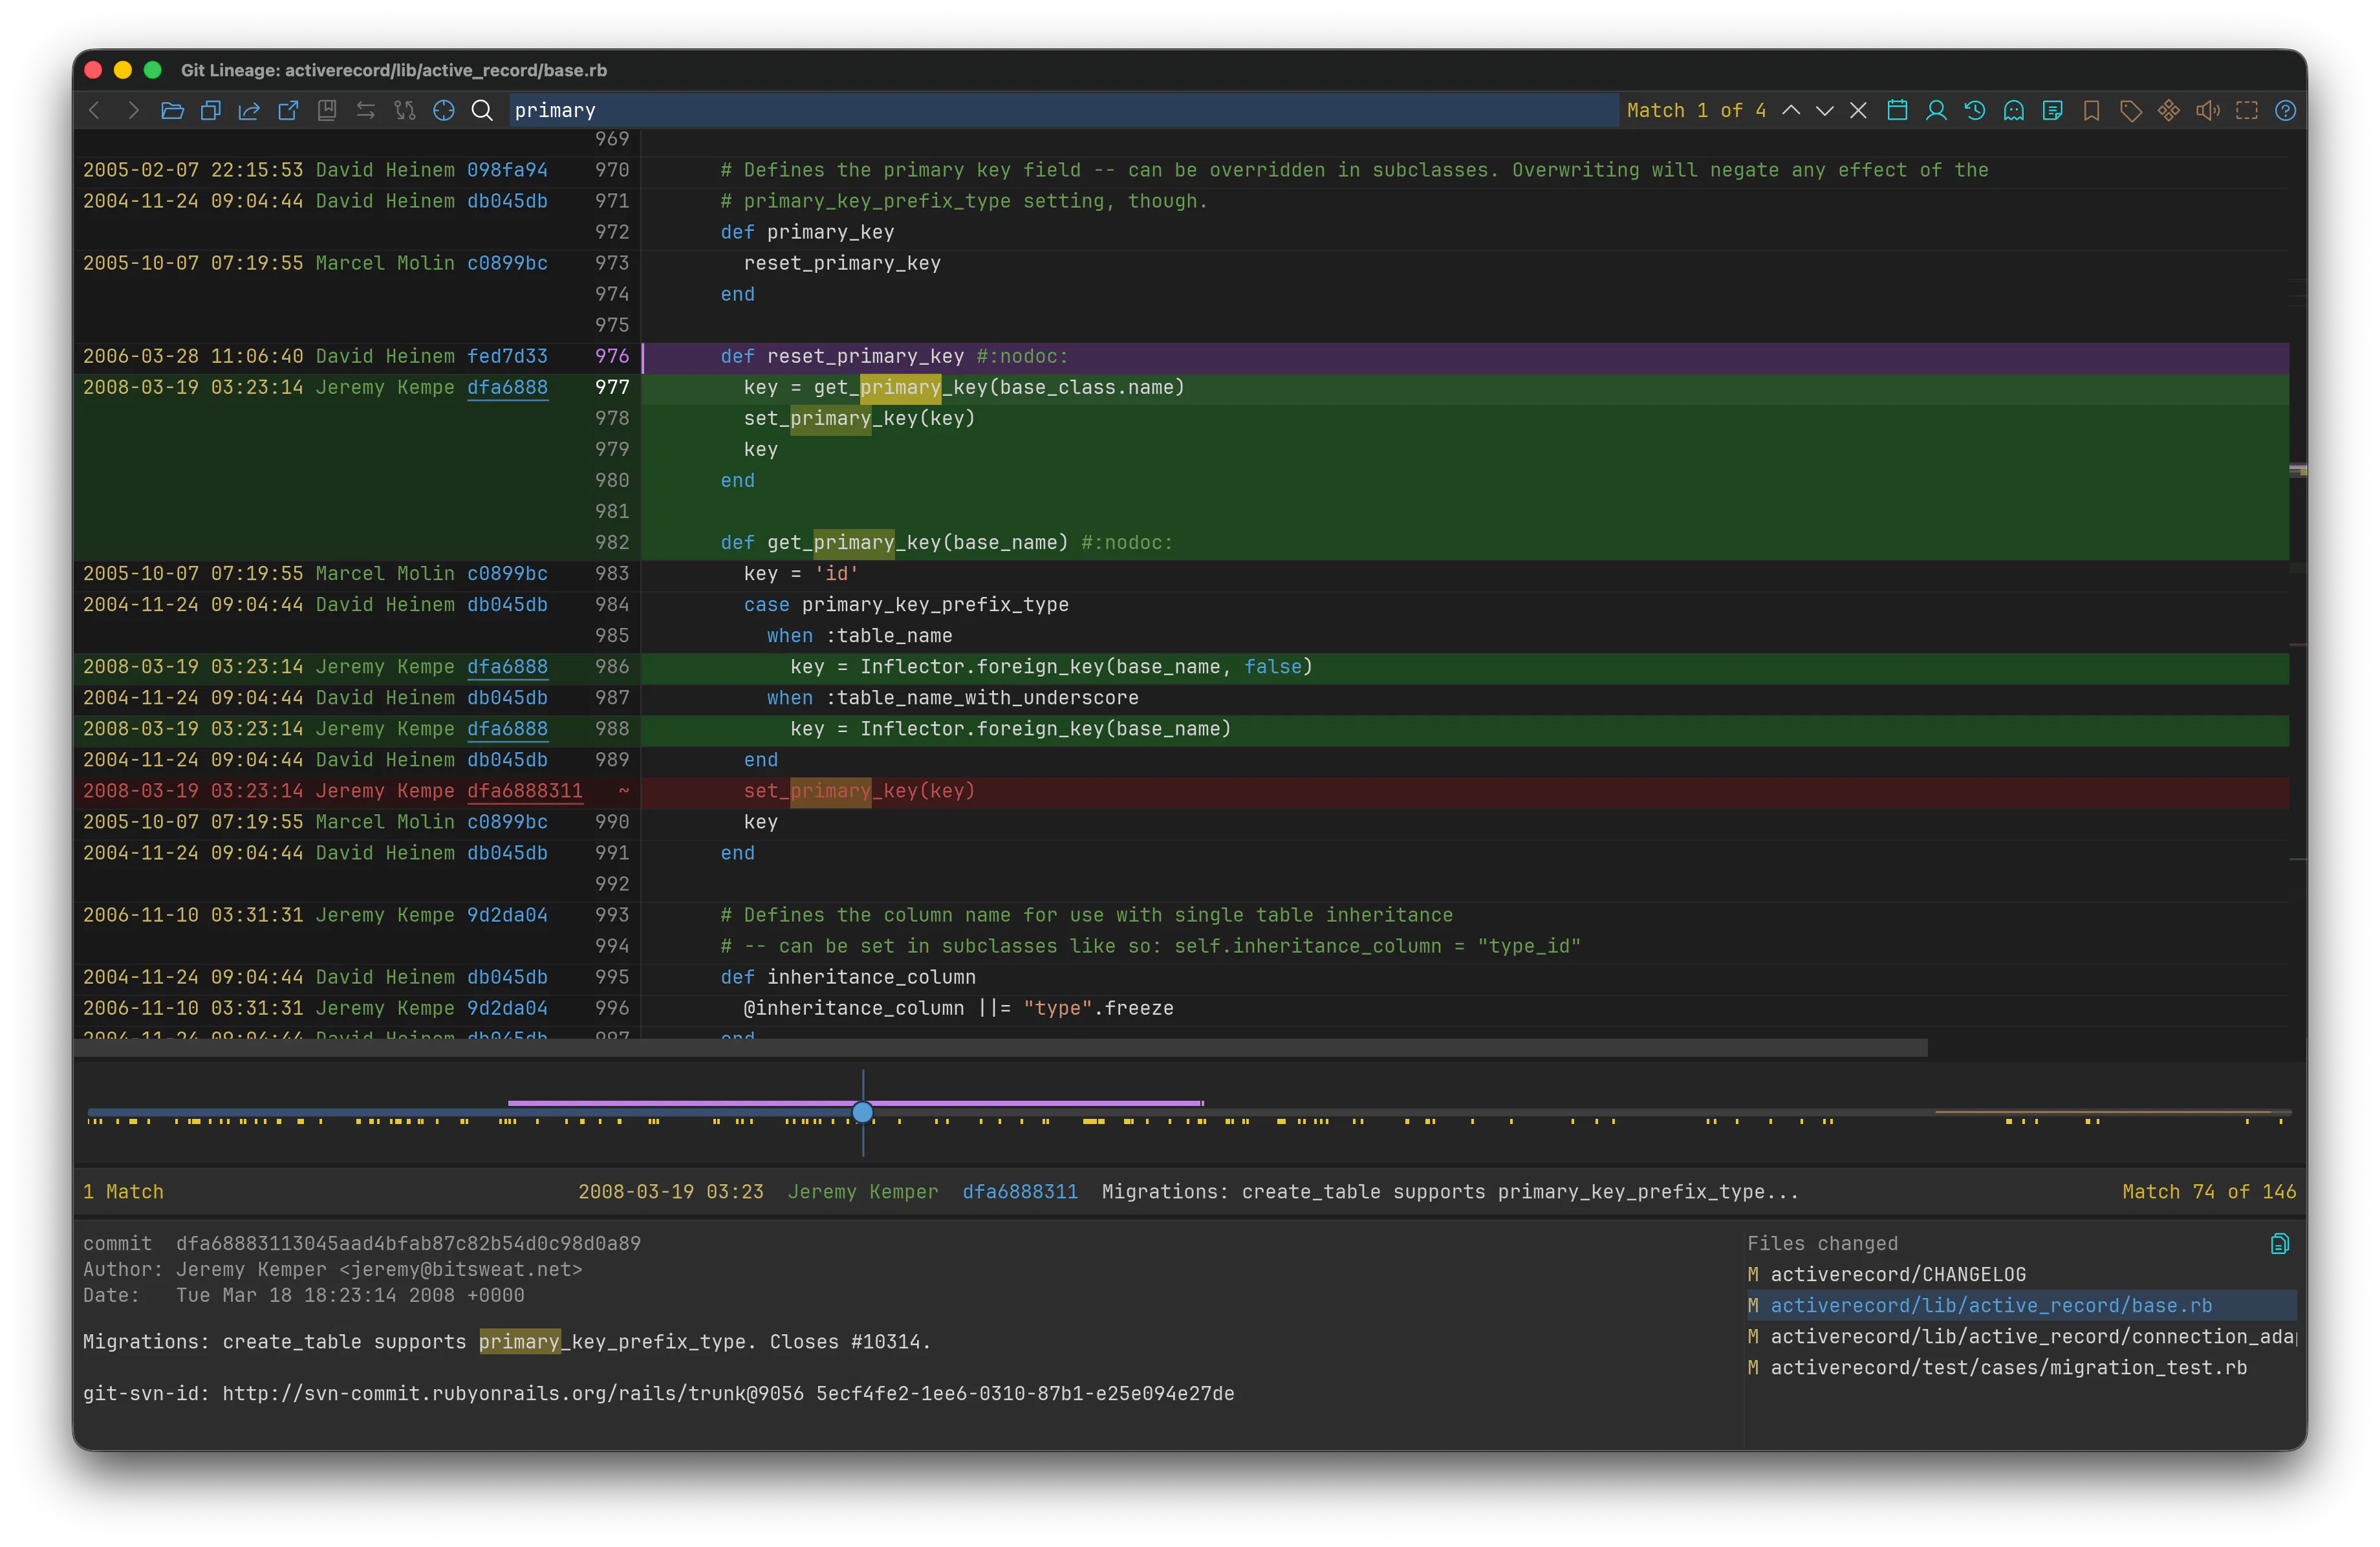This screenshot has width=2380, height=1547.
Task: Click Author line jeremy@bitsweat.net in details
Action: [332, 1269]
